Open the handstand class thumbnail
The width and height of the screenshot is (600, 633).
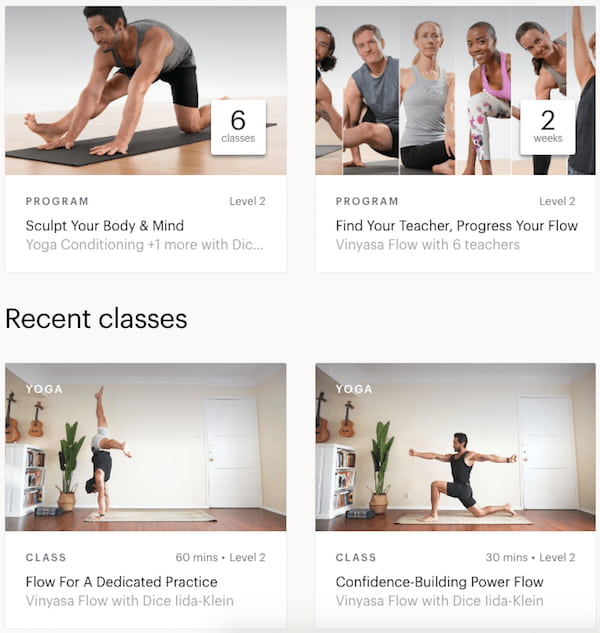145,447
